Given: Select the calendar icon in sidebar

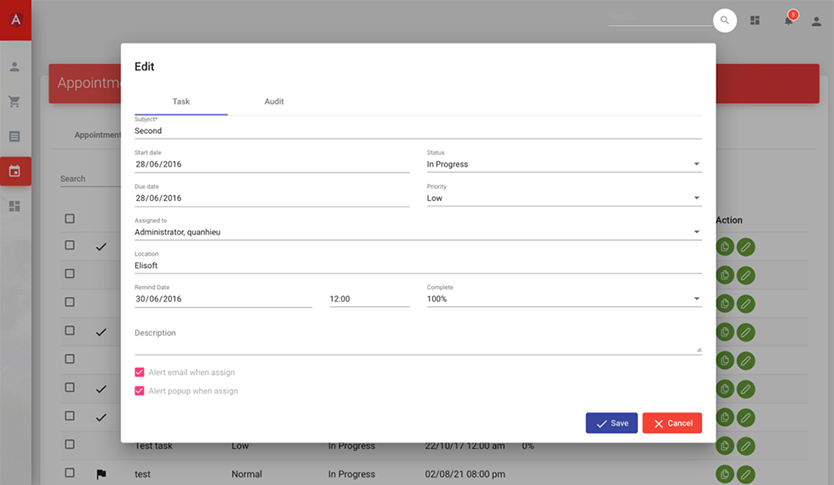Looking at the screenshot, I should coord(15,171).
